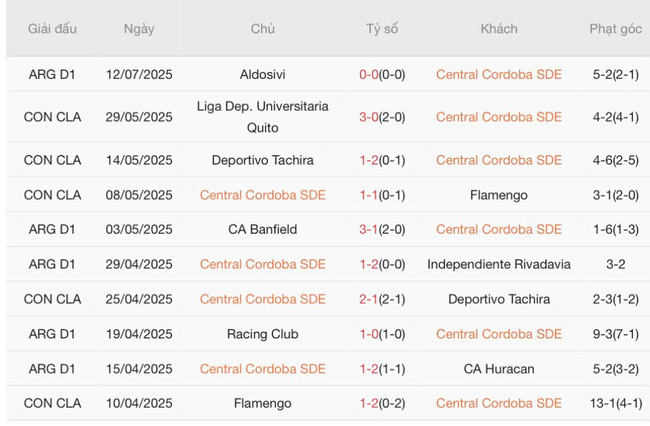Open the 3-0(2-0) match score

(x=382, y=117)
